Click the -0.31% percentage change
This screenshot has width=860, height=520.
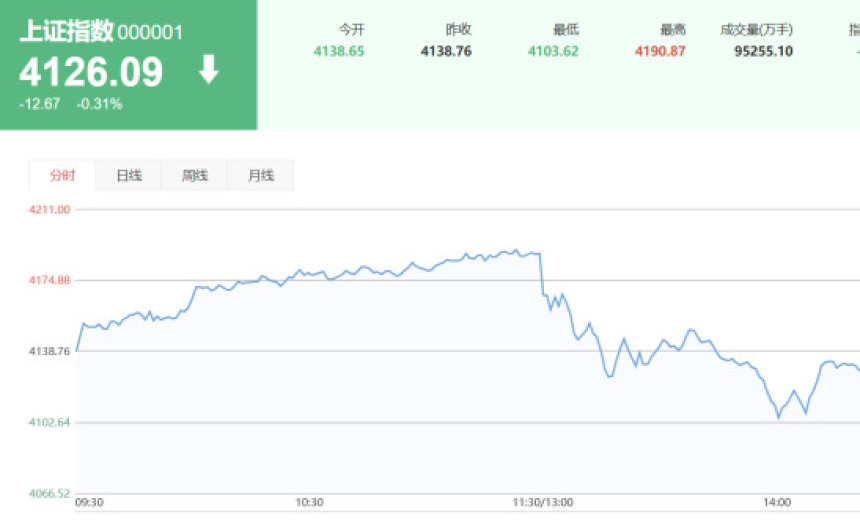99,103
